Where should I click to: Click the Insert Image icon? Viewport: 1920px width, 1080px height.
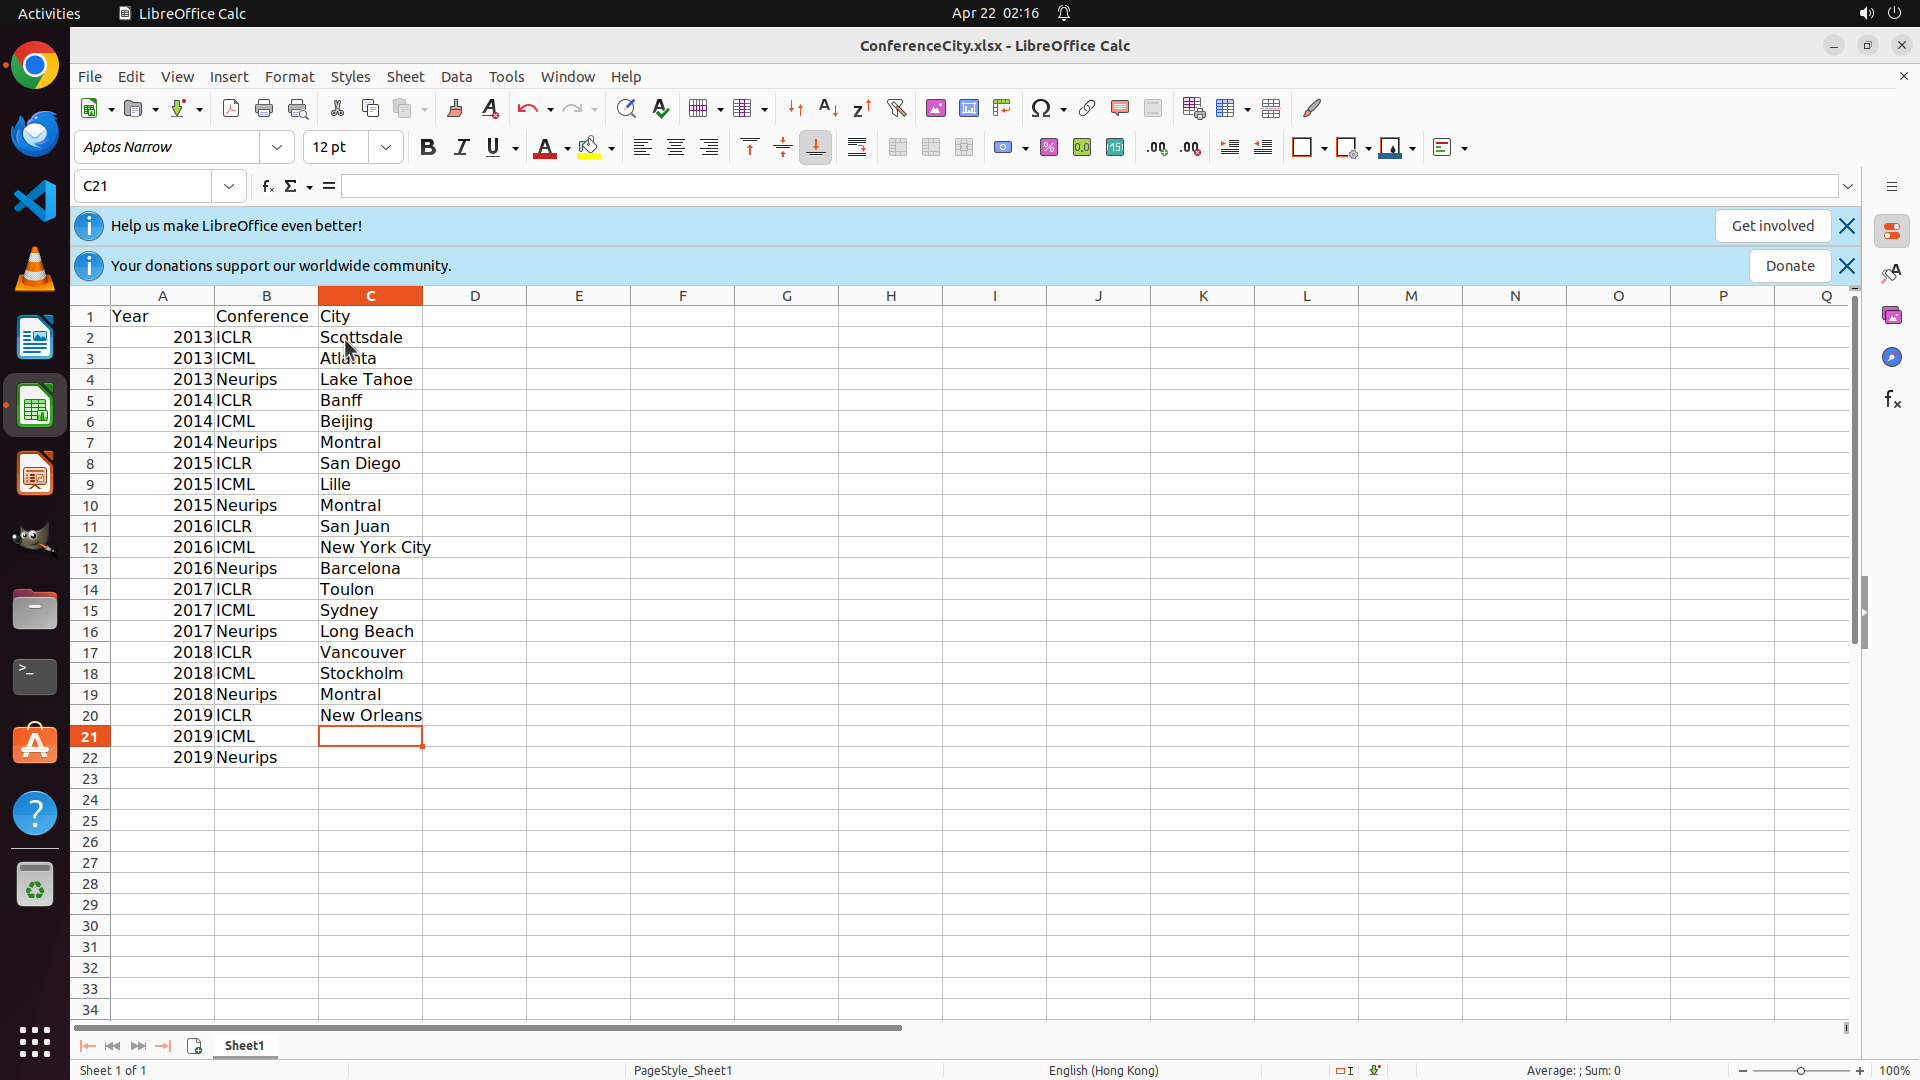pyautogui.click(x=935, y=108)
